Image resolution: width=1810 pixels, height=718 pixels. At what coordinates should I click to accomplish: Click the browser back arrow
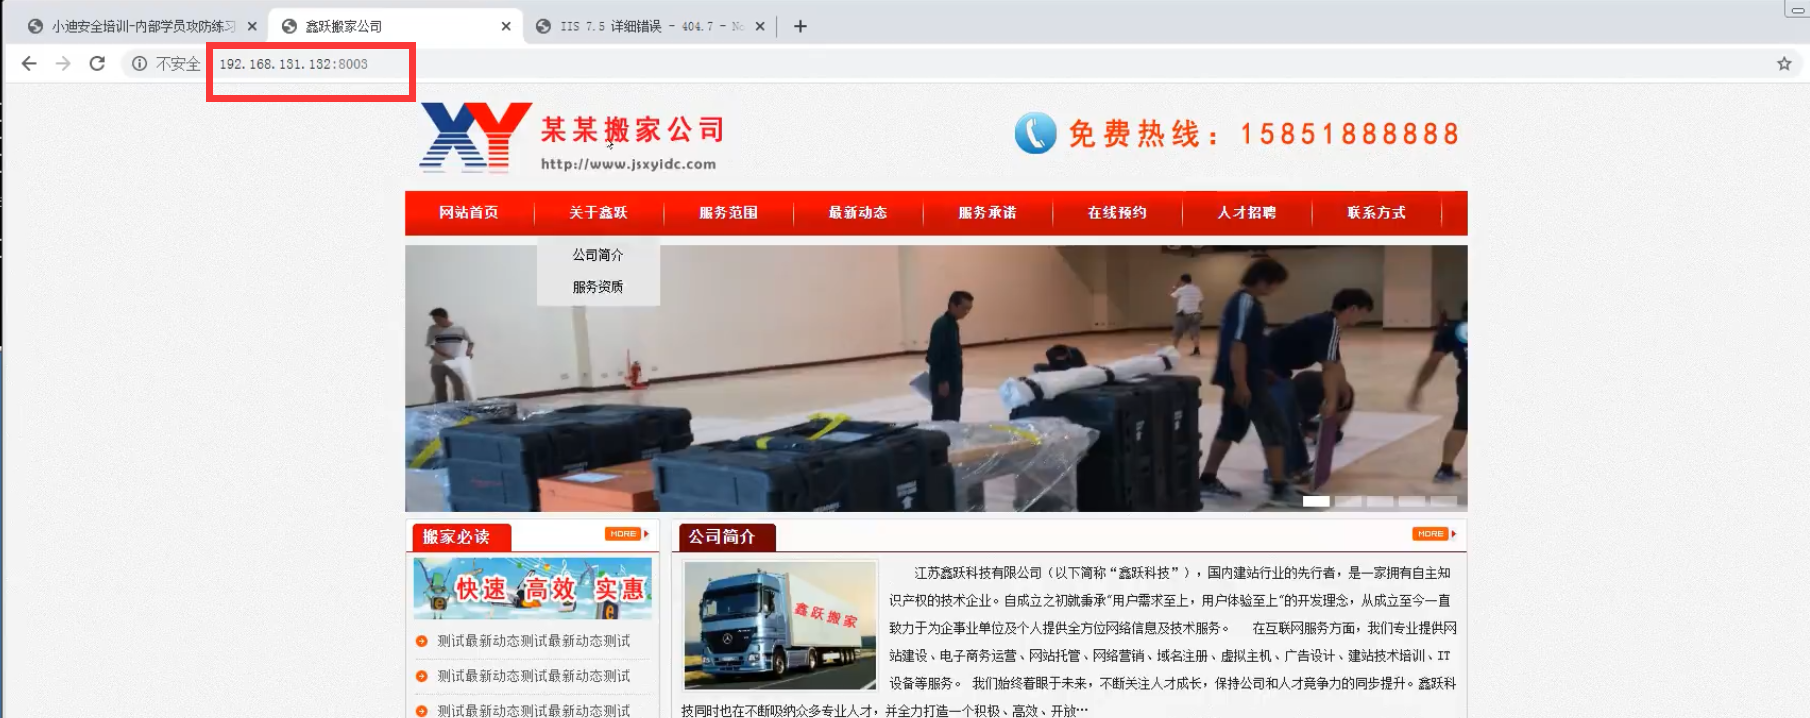tap(29, 64)
